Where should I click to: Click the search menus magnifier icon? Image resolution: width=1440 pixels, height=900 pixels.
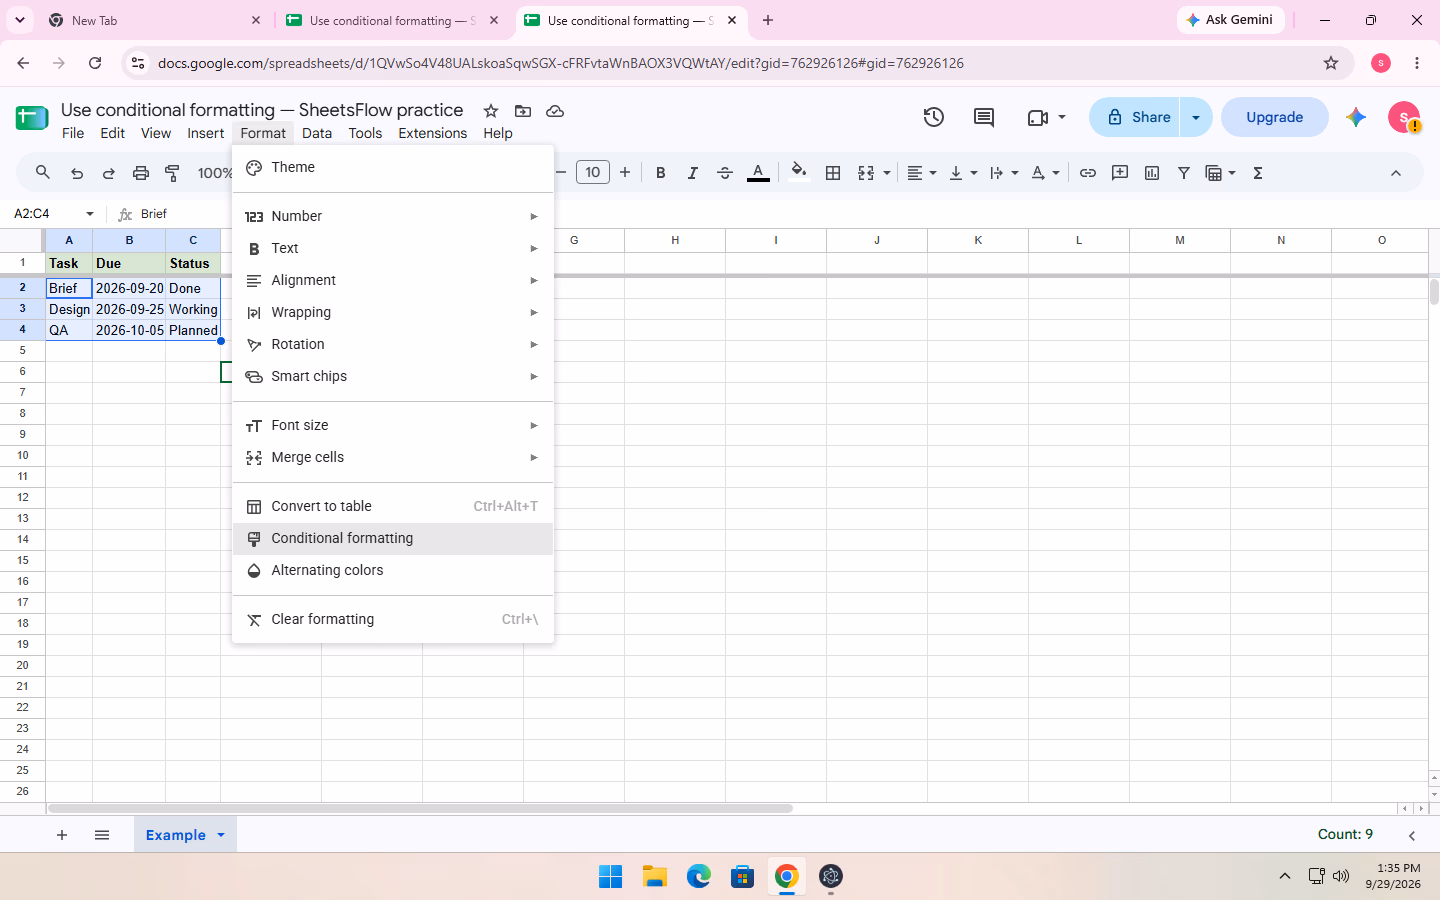(x=43, y=173)
